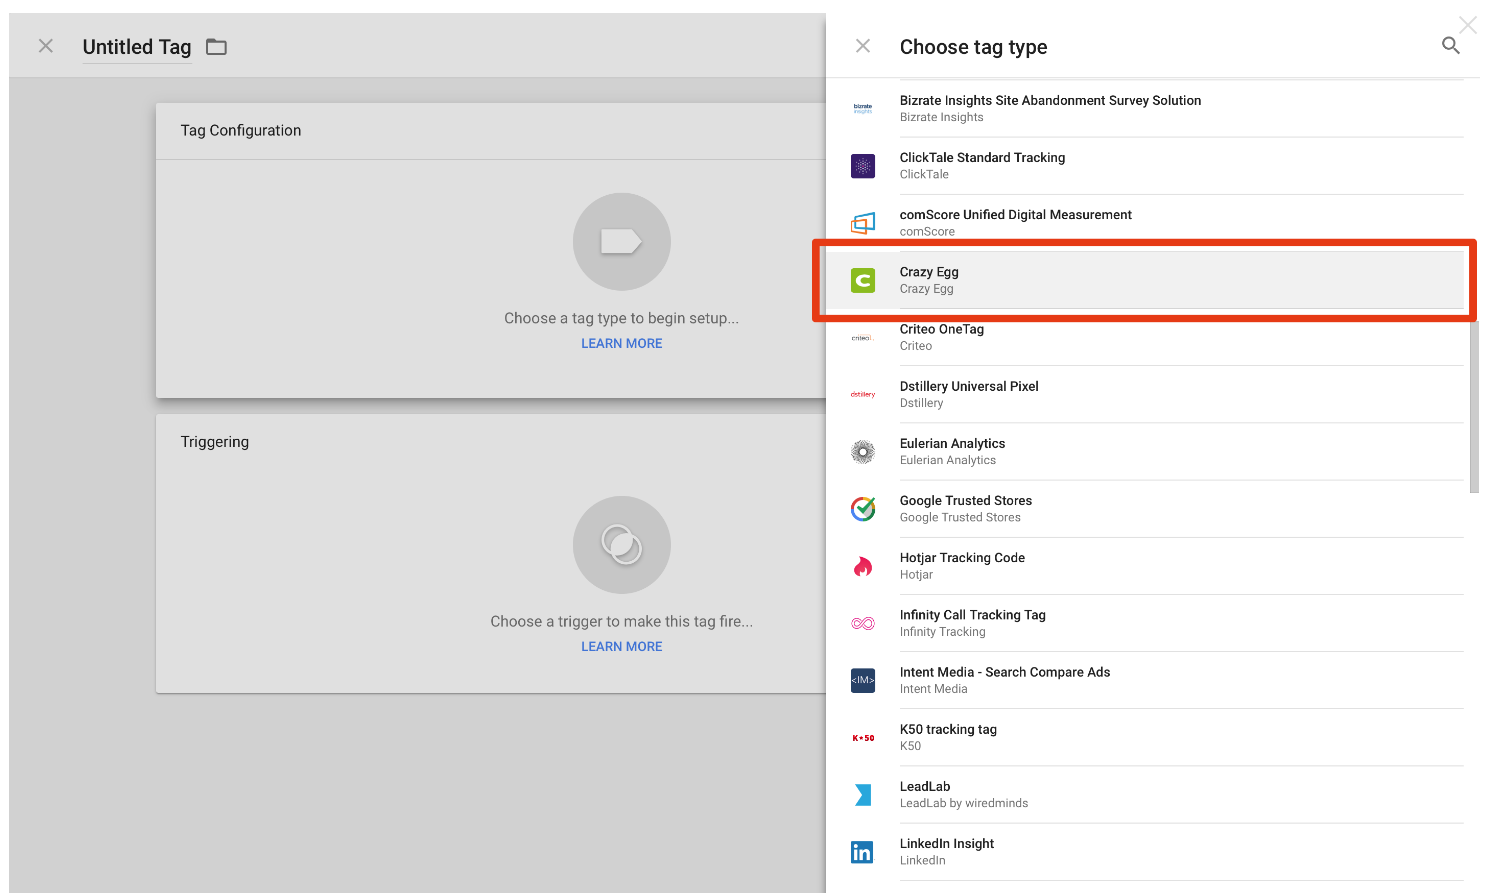Open search in Choose tag type panel
Viewport: 1497px width, 896px height.
click(1451, 46)
